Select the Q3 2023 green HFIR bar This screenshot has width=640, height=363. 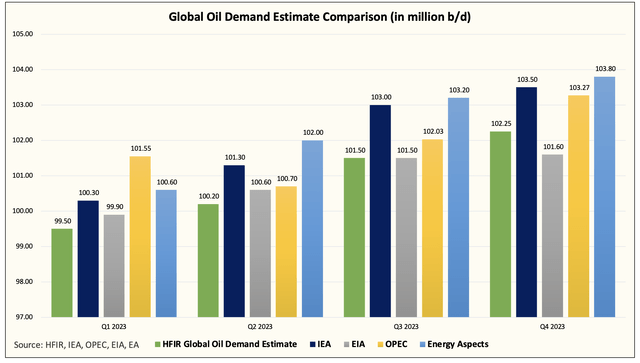[x=354, y=238]
